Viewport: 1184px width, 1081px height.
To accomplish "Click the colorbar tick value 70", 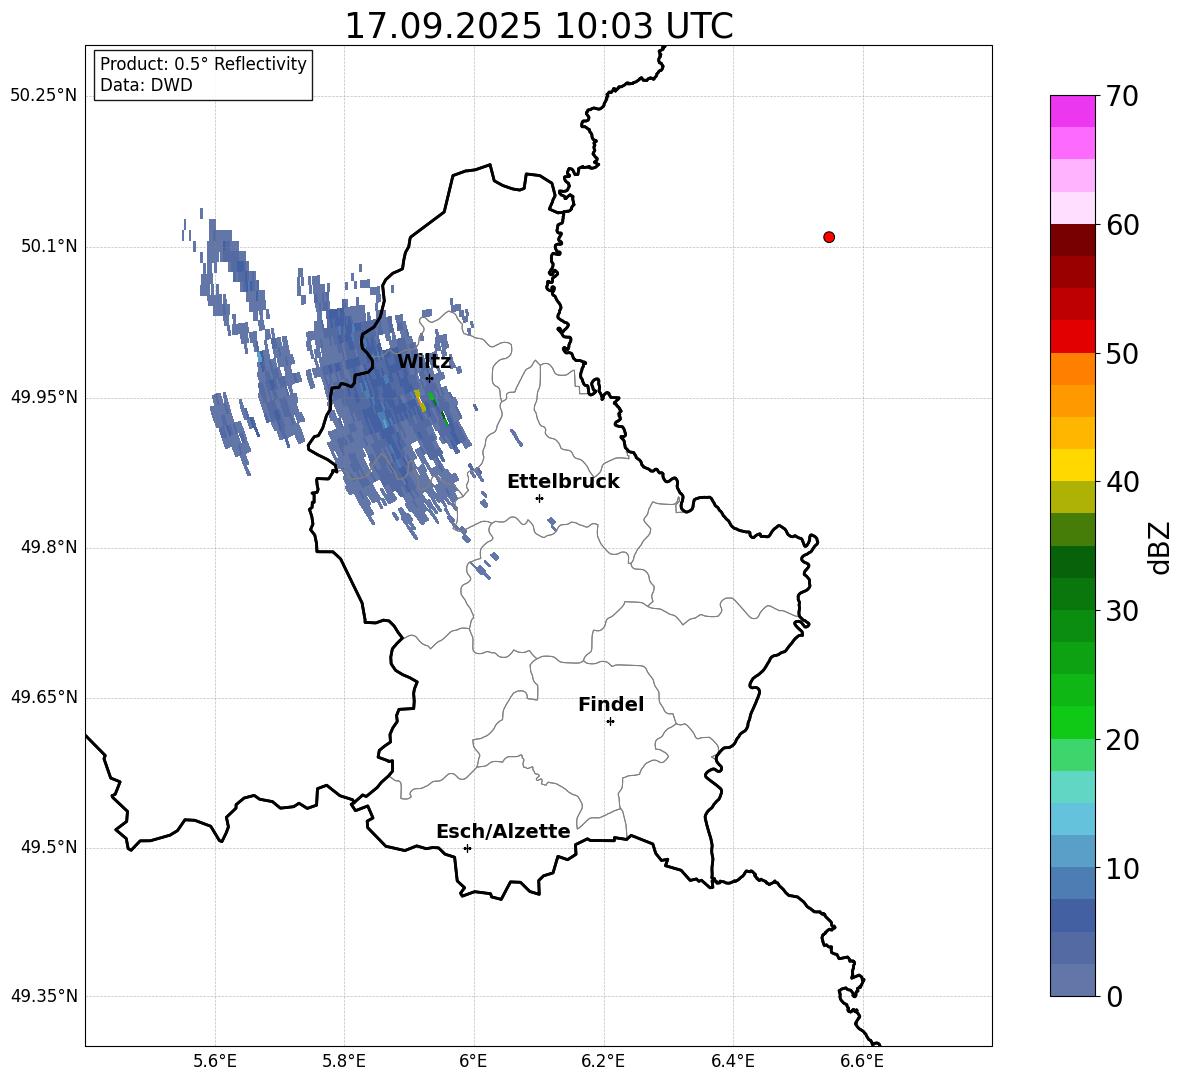I will click(x=1122, y=97).
